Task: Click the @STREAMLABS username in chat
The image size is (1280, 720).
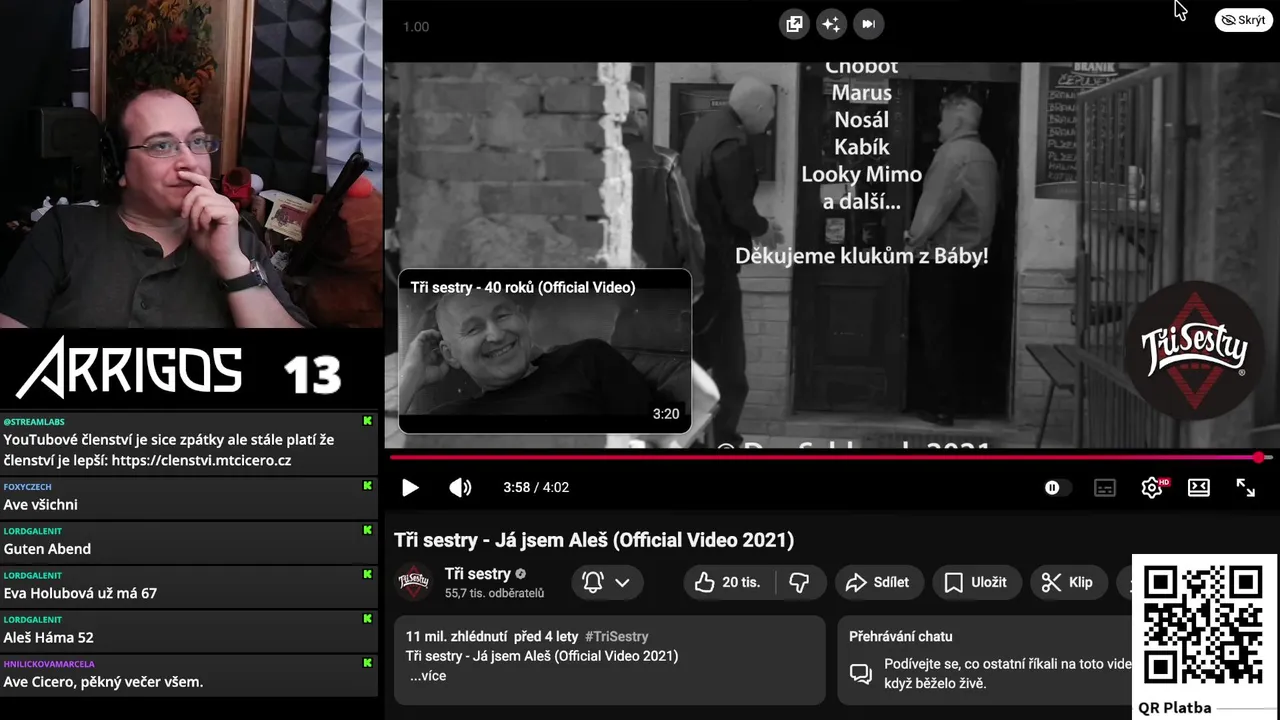Action: [34, 422]
